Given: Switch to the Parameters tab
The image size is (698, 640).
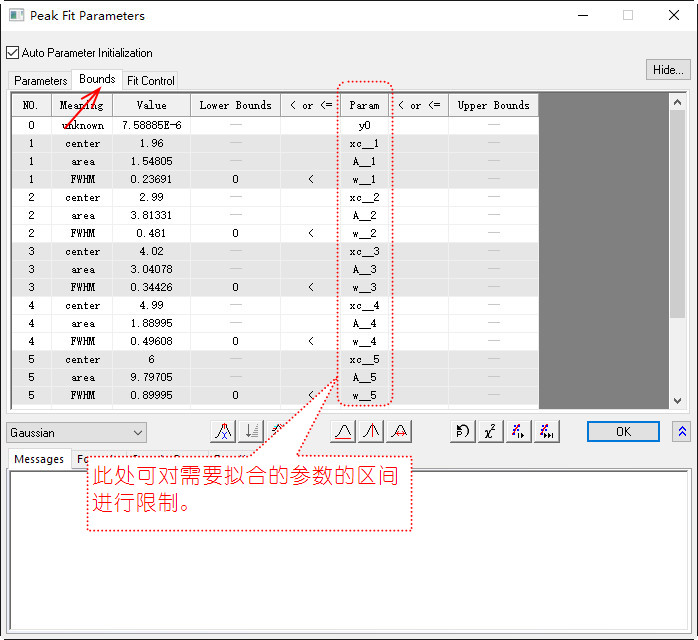Looking at the screenshot, I should coord(41,81).
